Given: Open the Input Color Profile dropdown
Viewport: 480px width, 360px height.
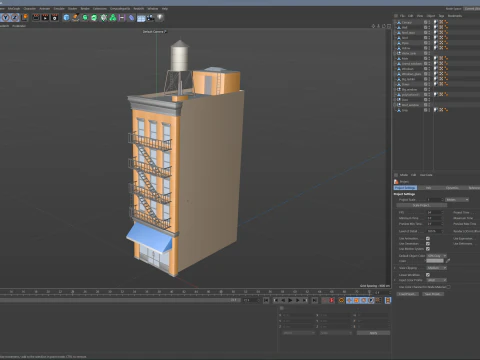Looking at the screenshot, I should point(437,280).
